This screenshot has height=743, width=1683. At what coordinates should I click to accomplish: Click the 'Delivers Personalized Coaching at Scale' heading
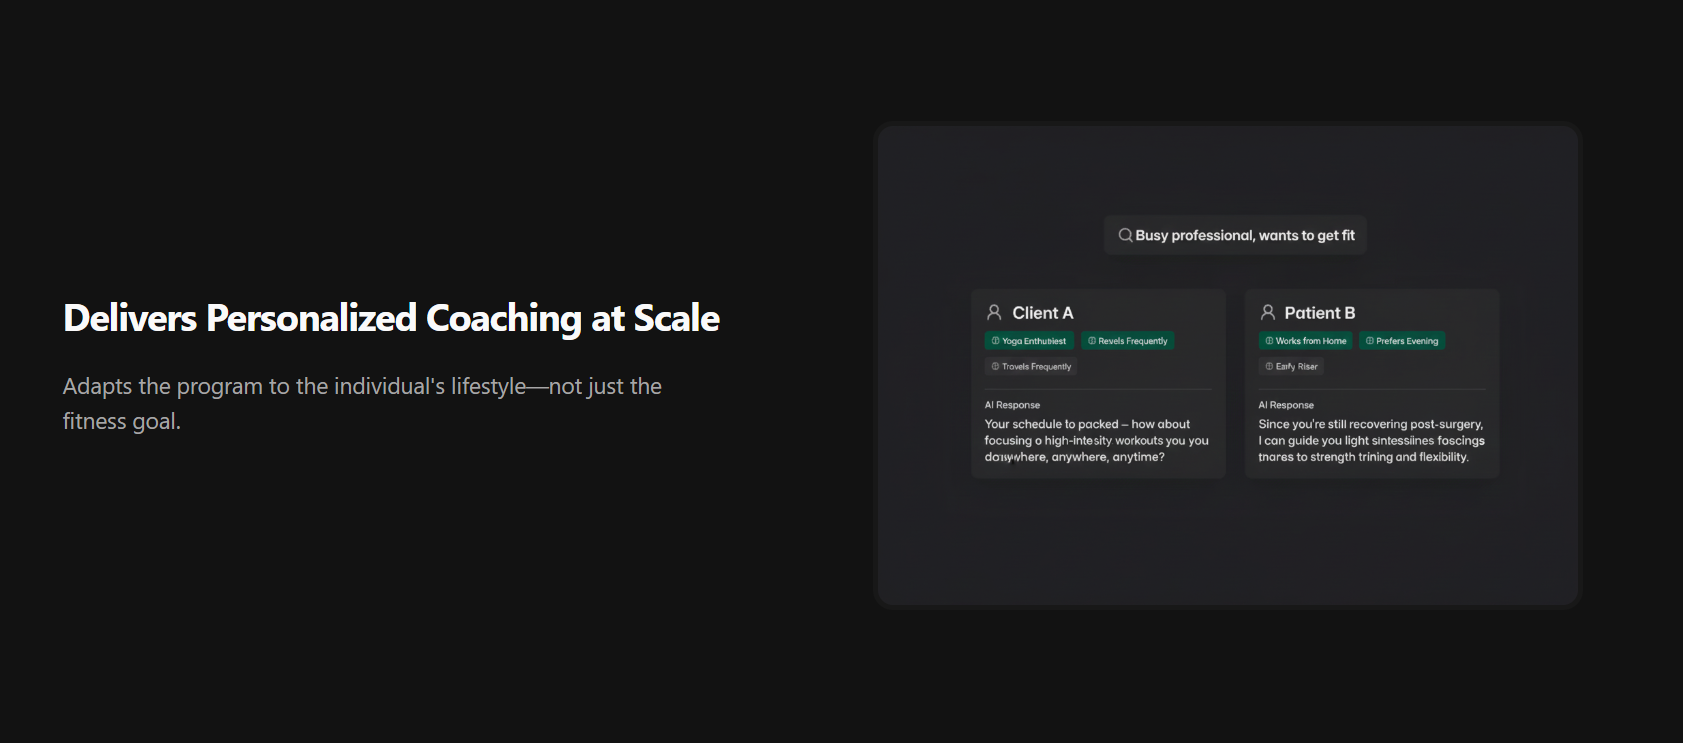[391, 318]
